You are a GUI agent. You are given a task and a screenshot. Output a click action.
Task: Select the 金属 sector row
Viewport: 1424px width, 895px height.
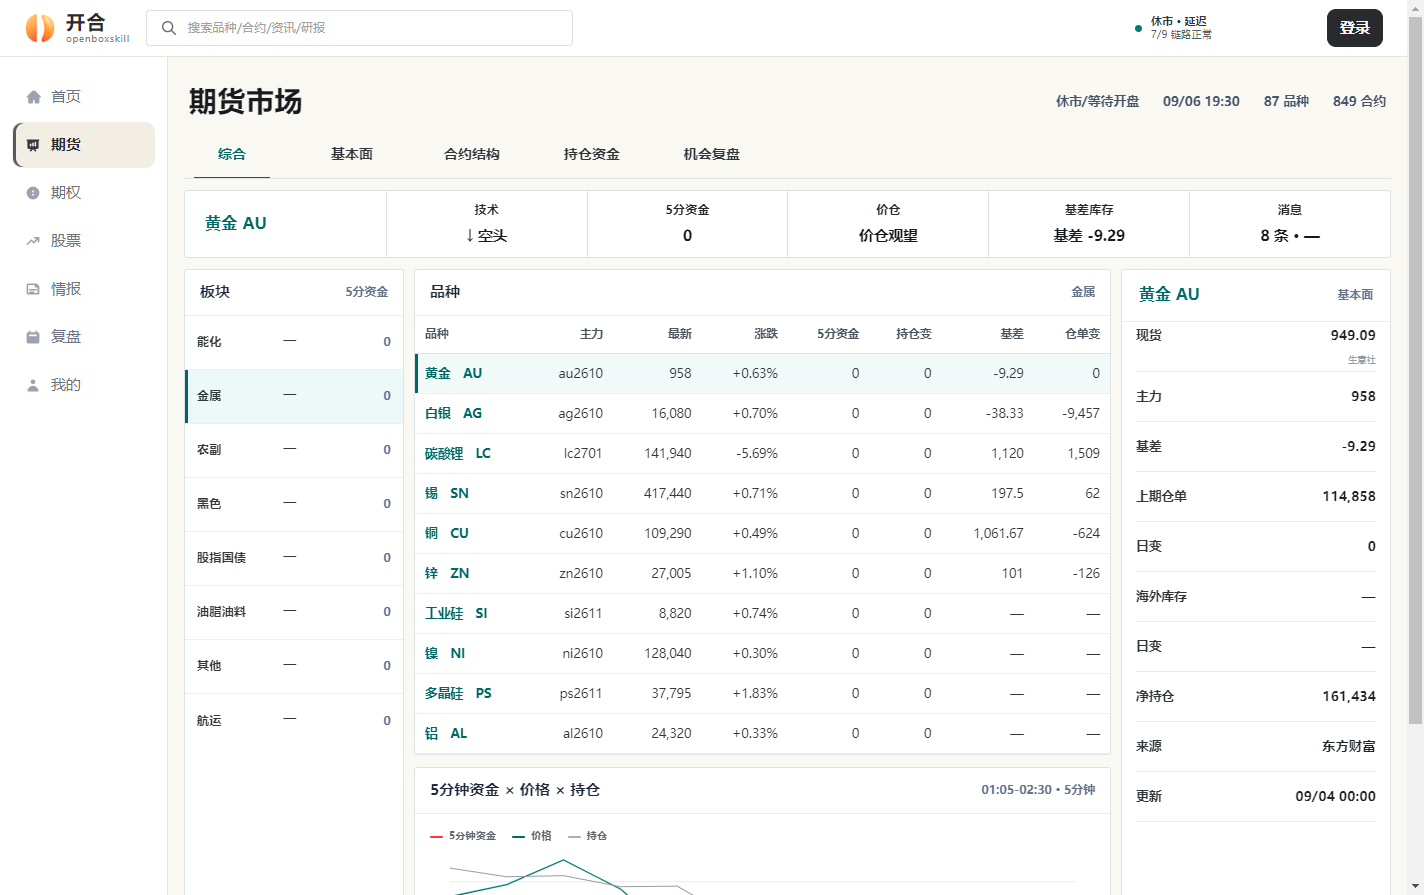(x=294, y=396)
